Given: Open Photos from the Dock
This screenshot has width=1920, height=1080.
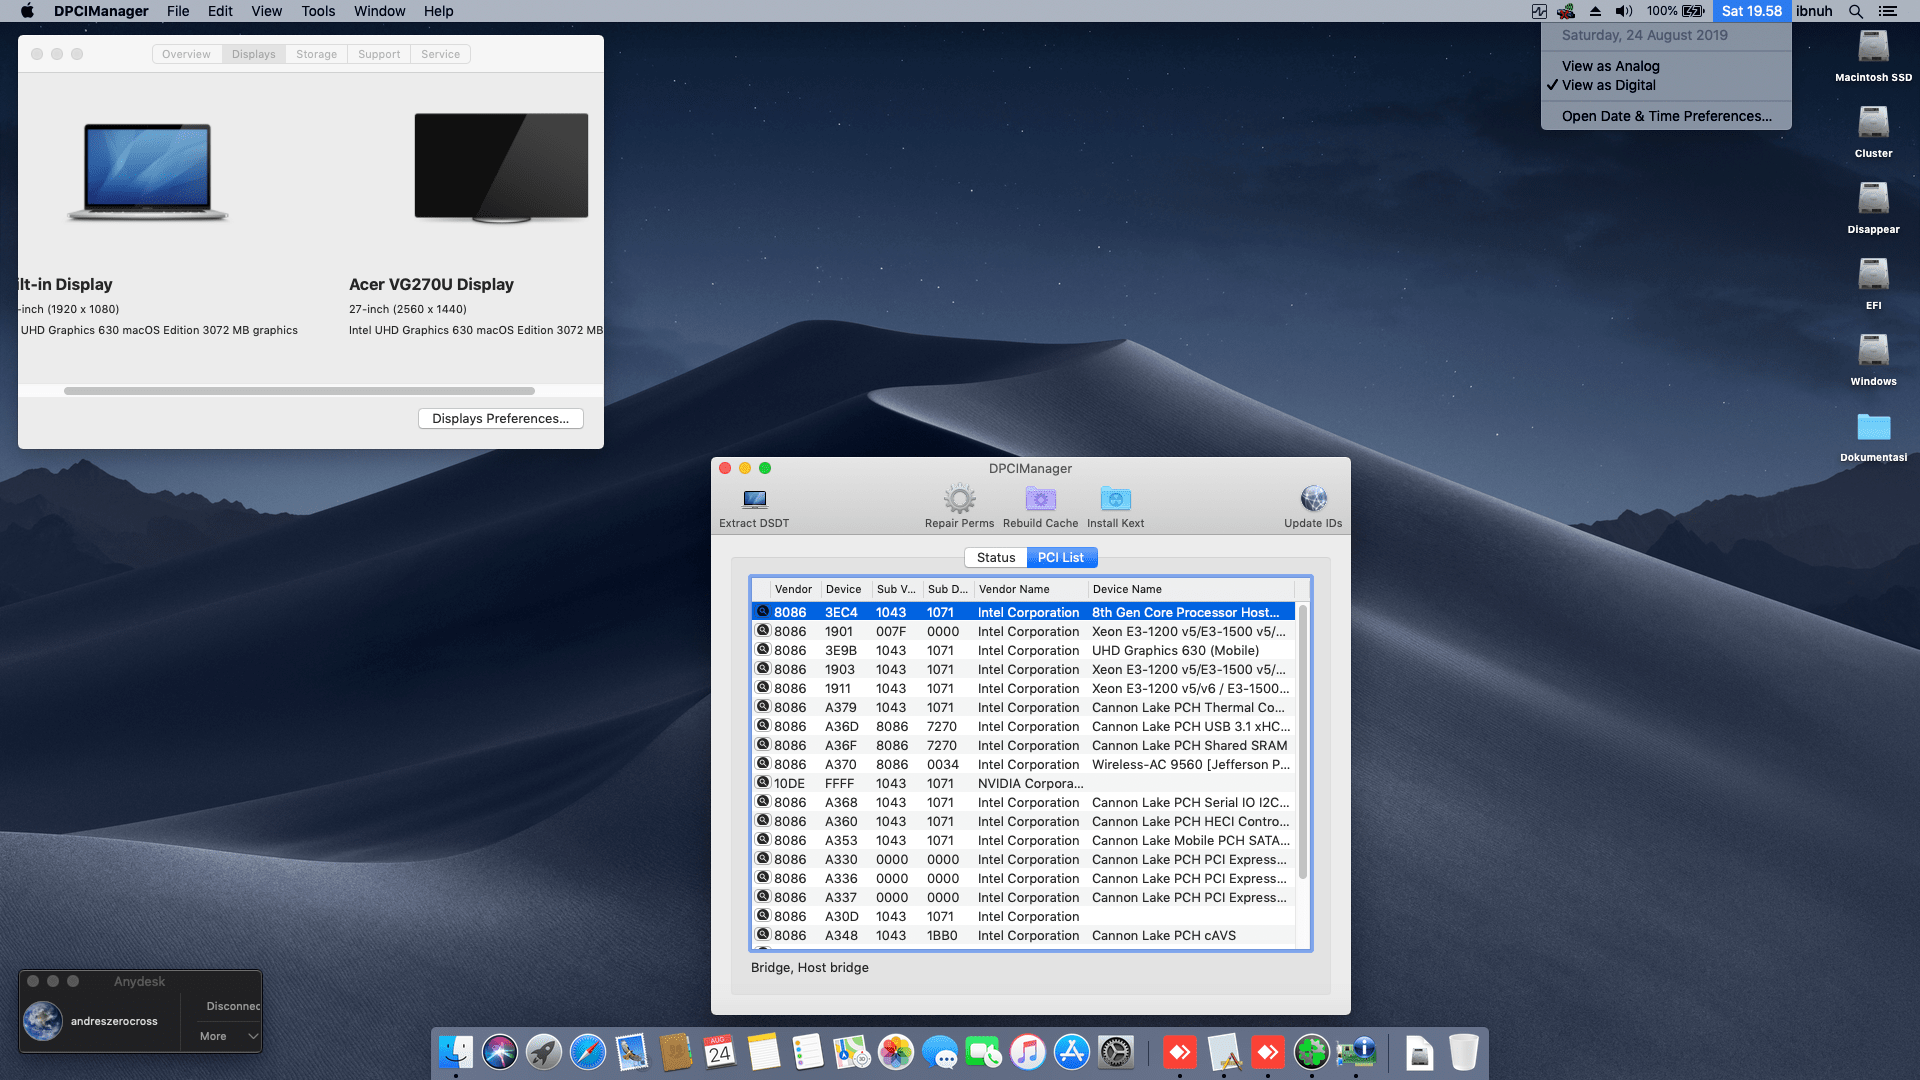Looking at the screenshot, I should click(x=896, y=1052).
